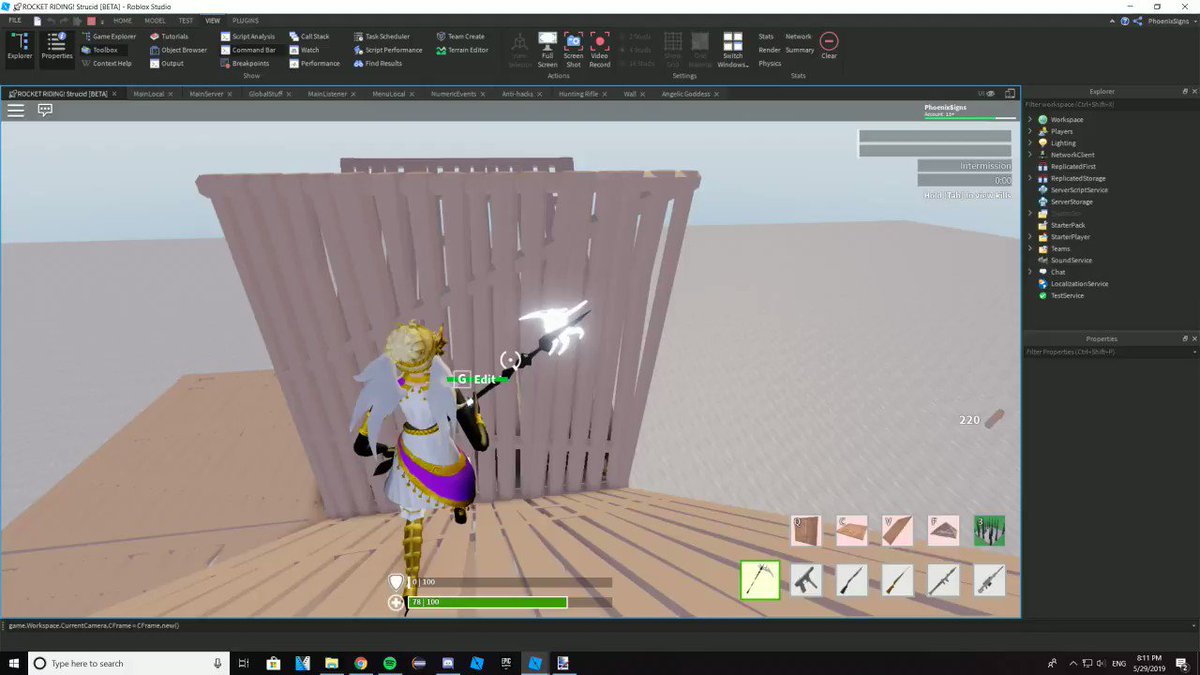This screenshot has width=1200, height=675.
Task: Open Find Results
Action: (x=378, y=63)
